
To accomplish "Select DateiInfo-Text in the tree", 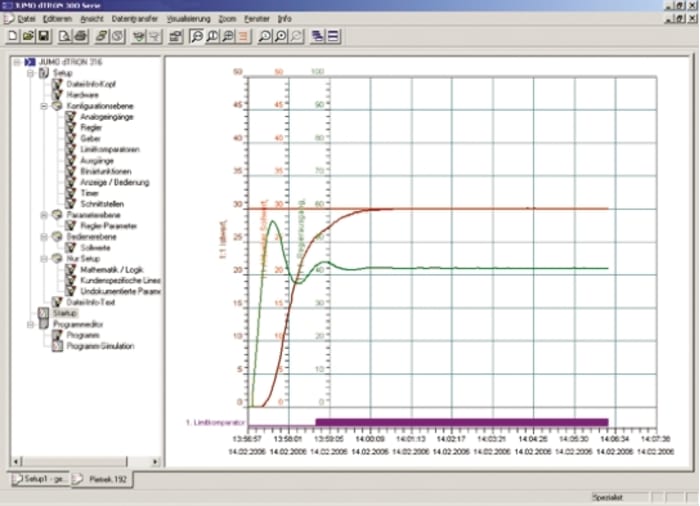I will tap(91, 302).
